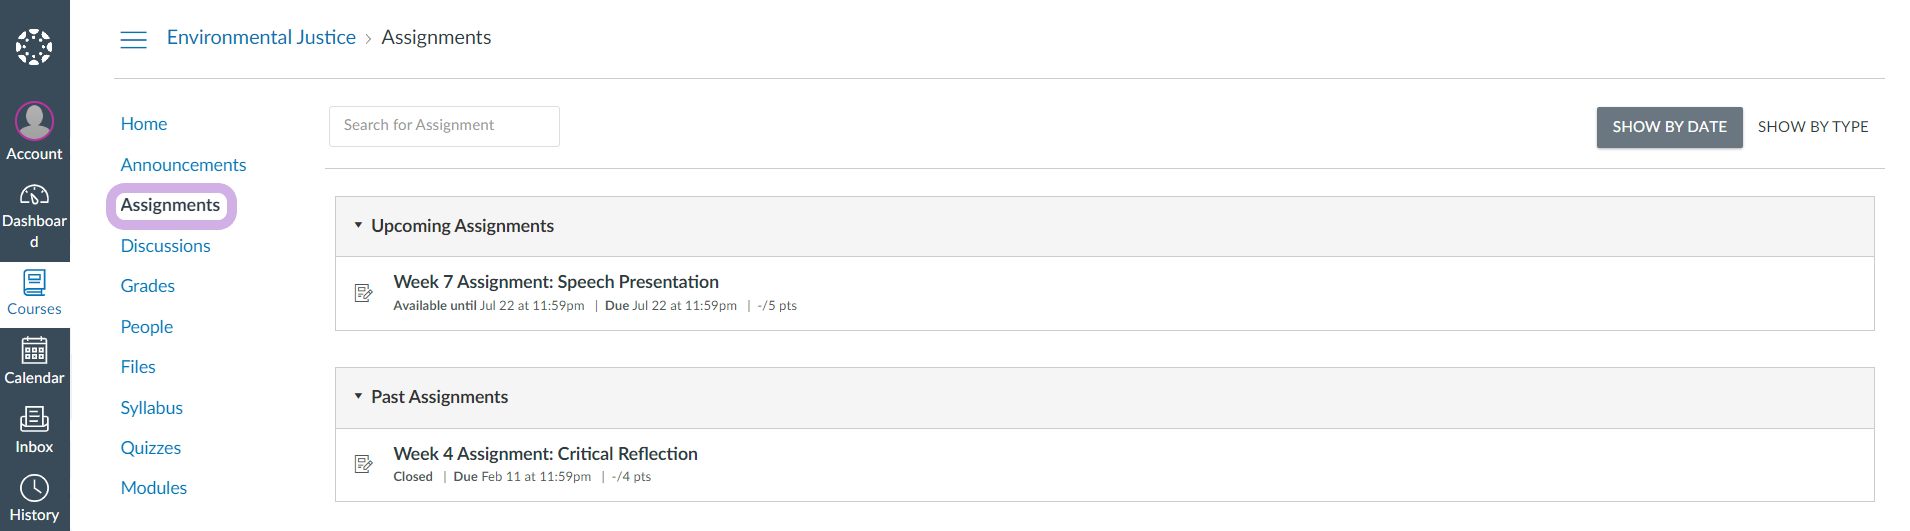Image resolution: width=1910 pixels, height=531 pixels.
Task: Open the Modules course menu item
Action: pos(154,488)
